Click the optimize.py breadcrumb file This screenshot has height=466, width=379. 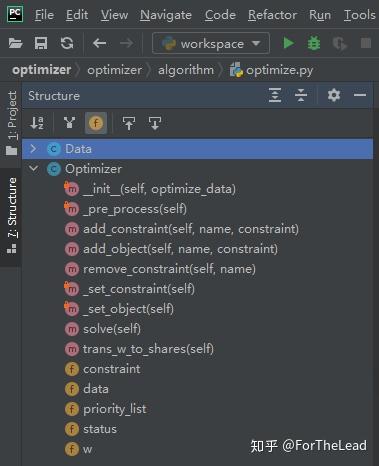pyautogui.click(x=271, y=70)
